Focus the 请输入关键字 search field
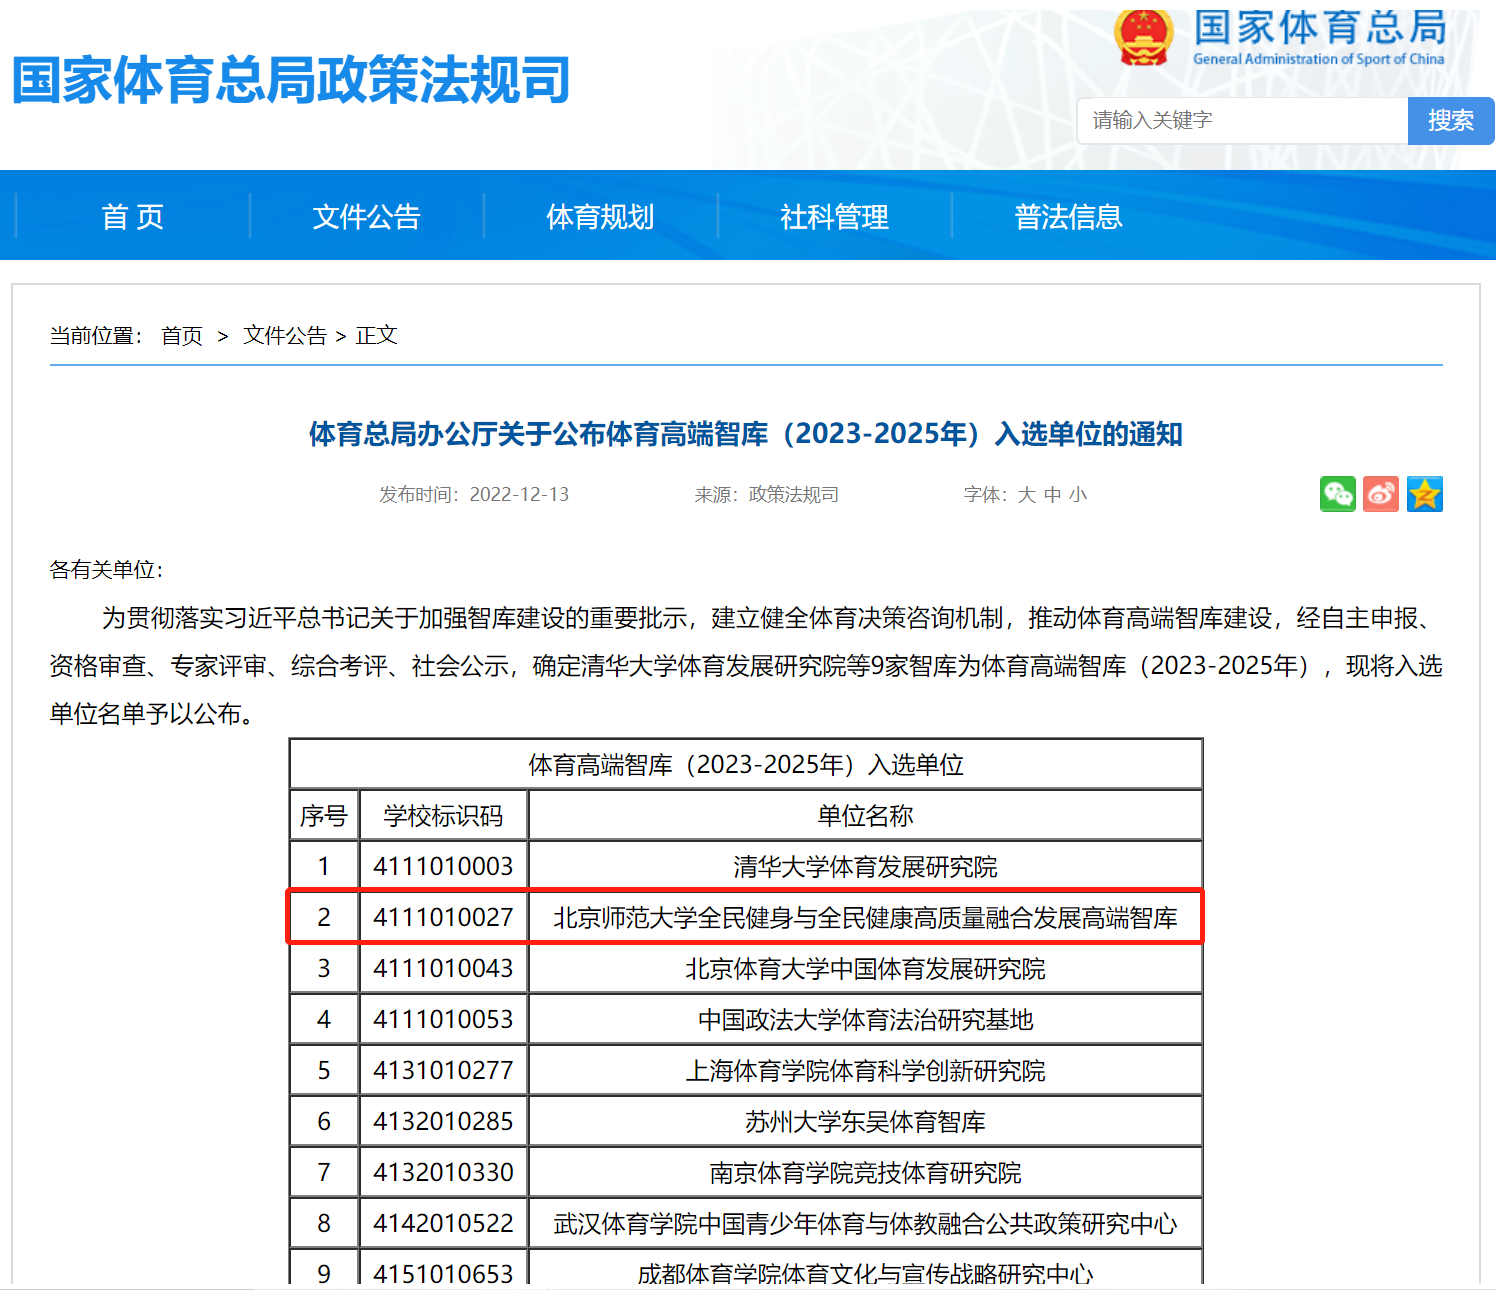The height and width of the screenshot is (1290, 1496). point(1242,121)
